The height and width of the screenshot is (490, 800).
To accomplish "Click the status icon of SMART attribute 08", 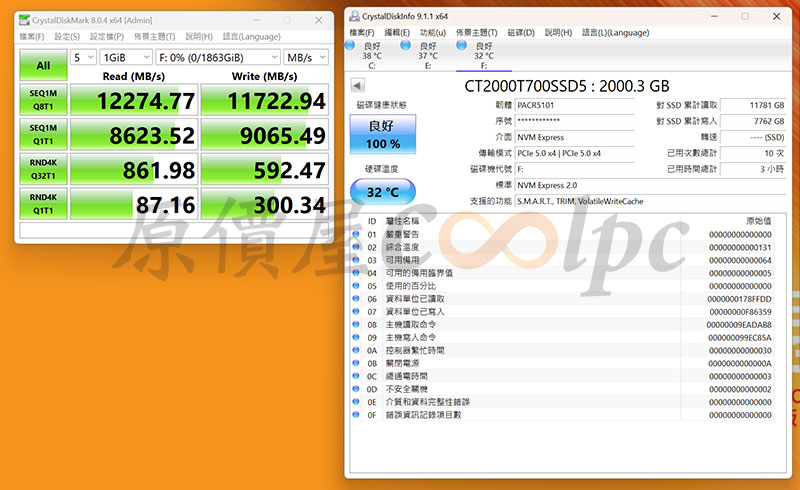I will (x=356, y=325).
